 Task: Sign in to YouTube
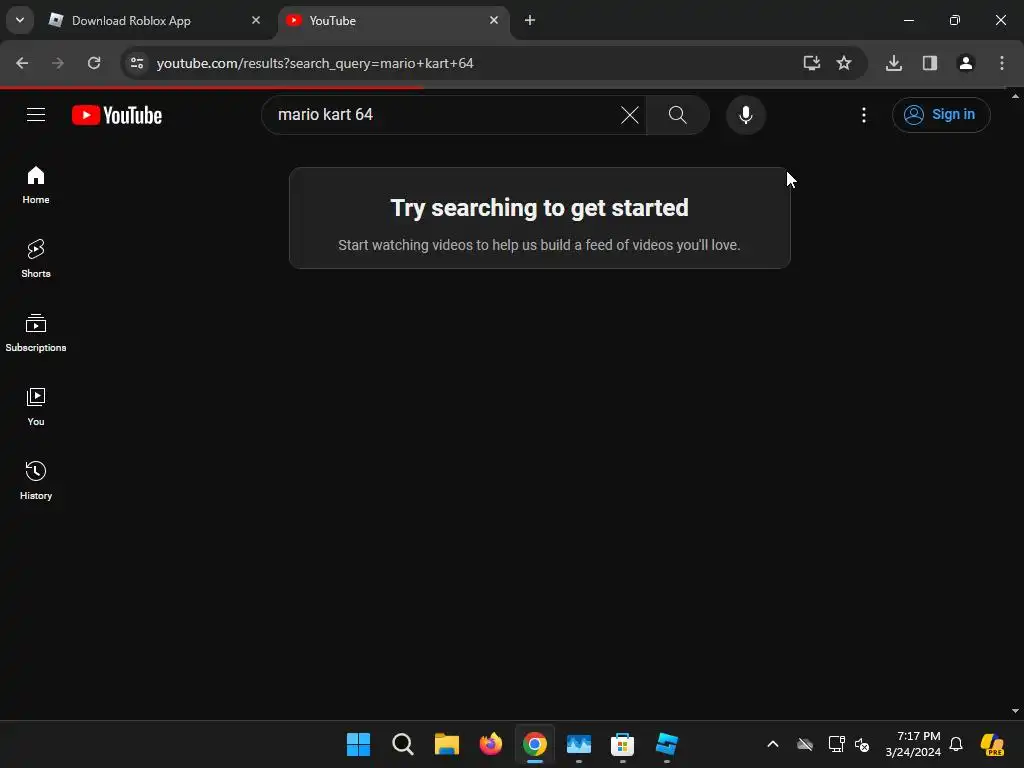[x=941, y=115]
